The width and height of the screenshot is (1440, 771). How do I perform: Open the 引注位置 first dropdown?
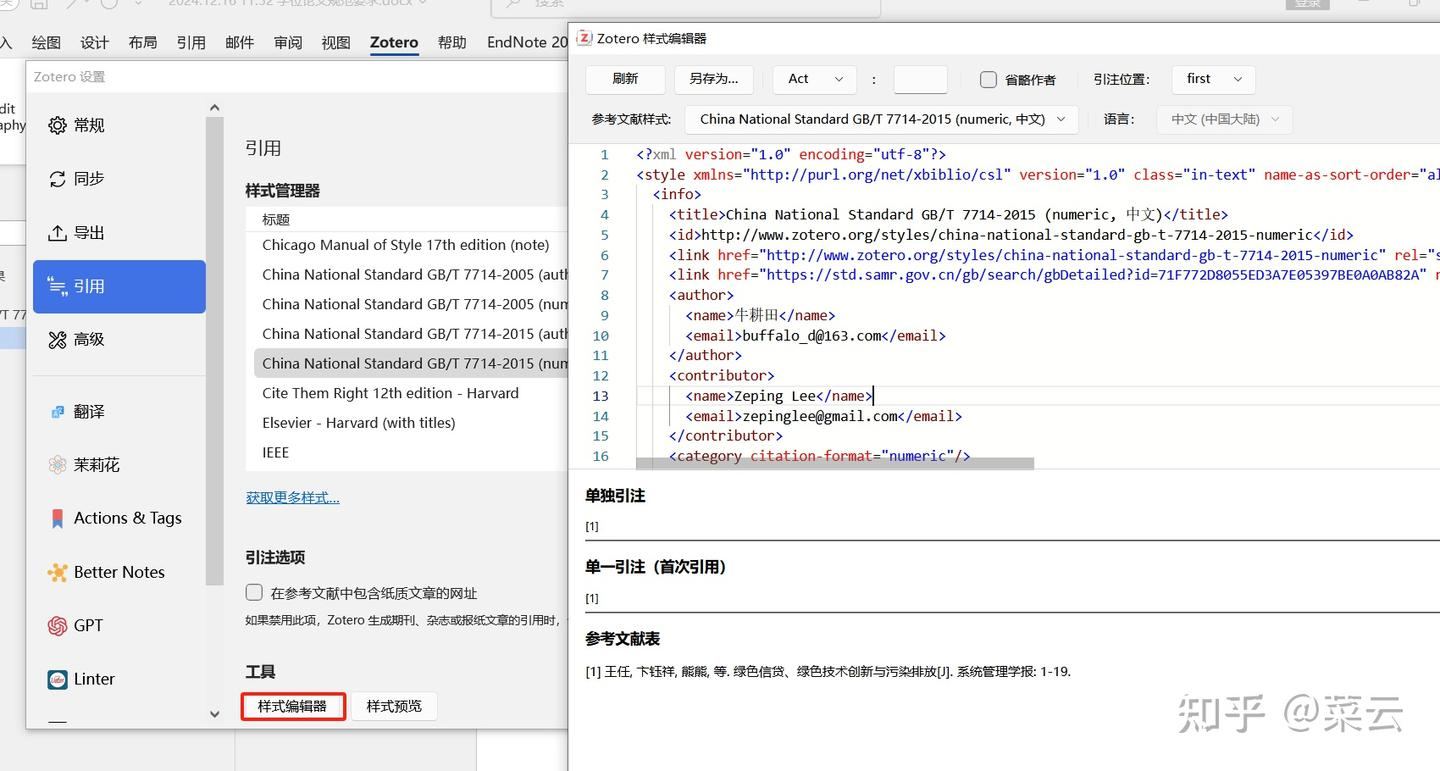coord(1214,79)
